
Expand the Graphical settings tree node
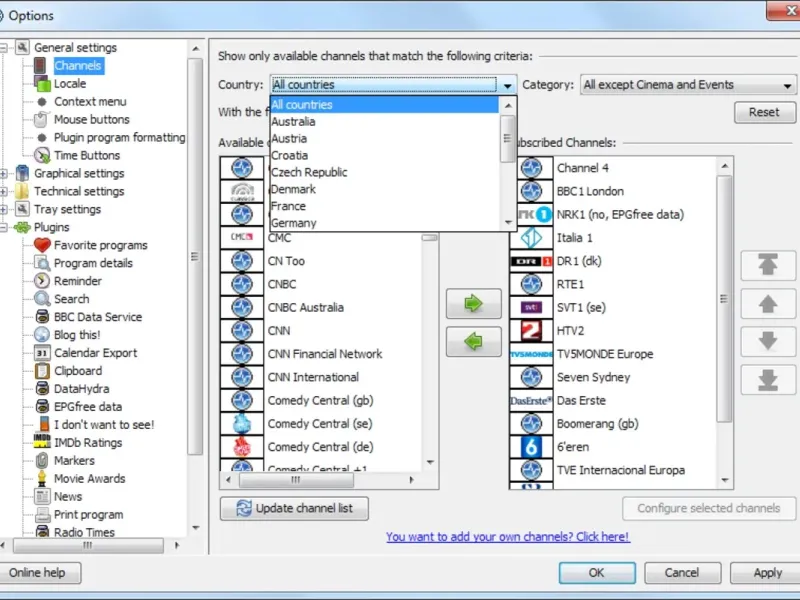click(x=4, y=173)
